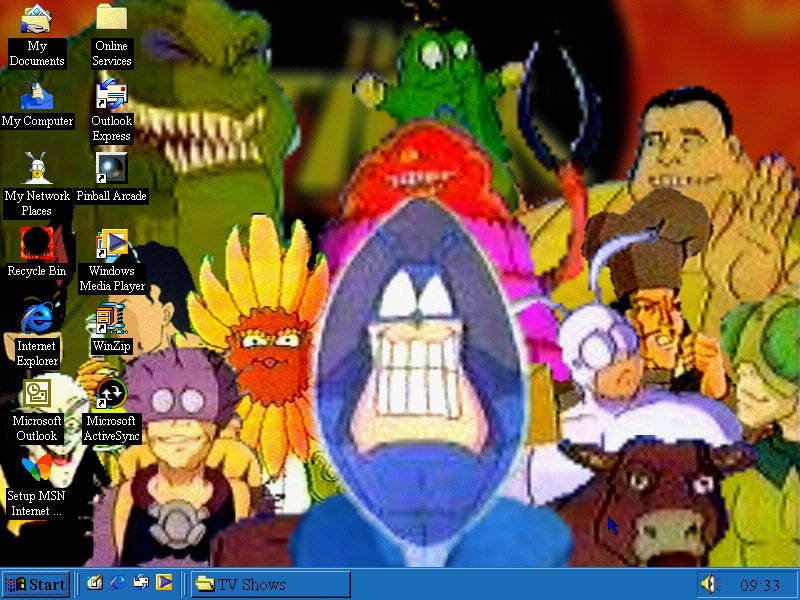The height and width of the screenshot is (600, 800).
Task: Switch to the TV Shows taskbar window
Action: [270, 584]
